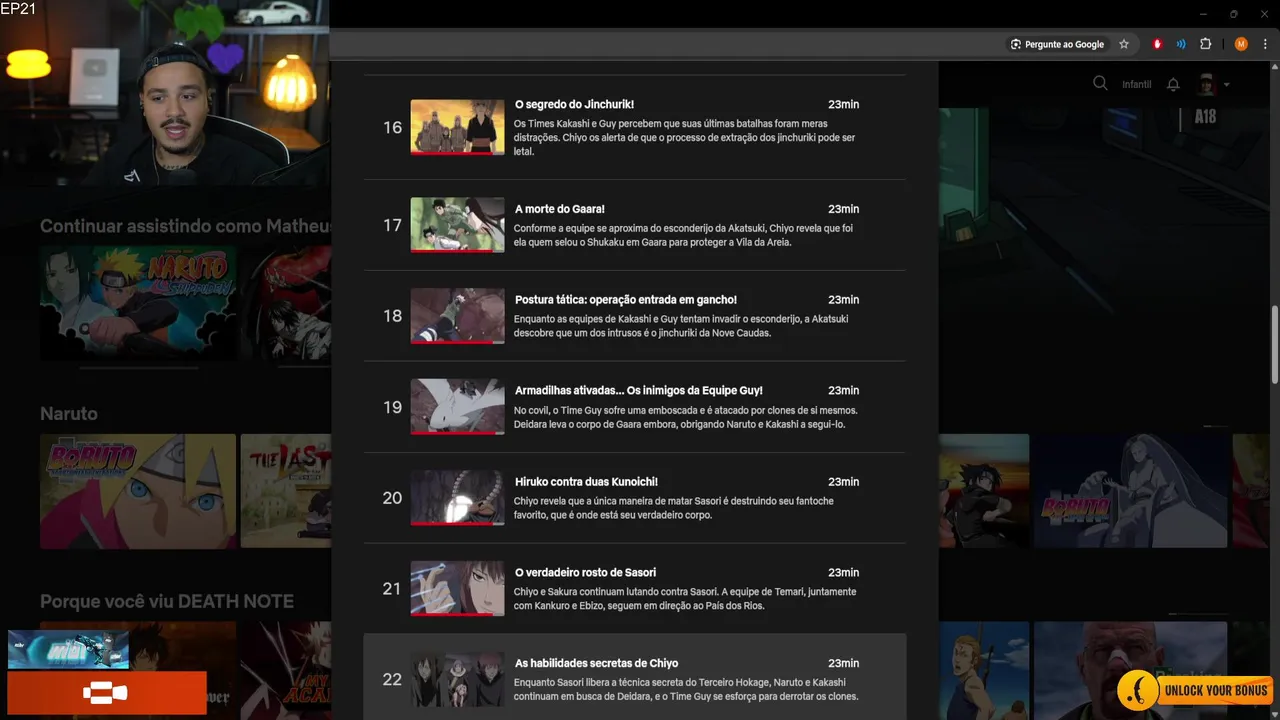Screen dimensions: 1280x720
Task: Click episode number 17
Action: (x=392, y=225)
